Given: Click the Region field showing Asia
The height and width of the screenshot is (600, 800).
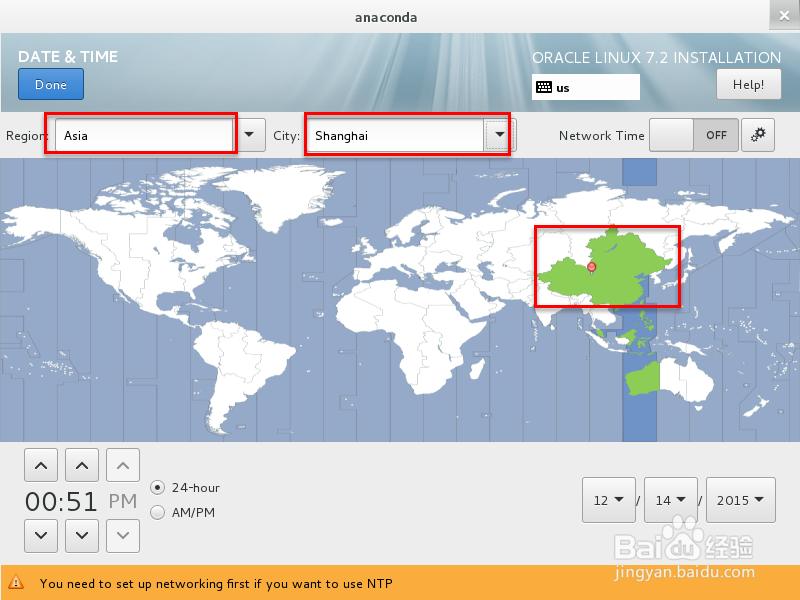Looking at the screenshot, I should (x=145, y=135).
